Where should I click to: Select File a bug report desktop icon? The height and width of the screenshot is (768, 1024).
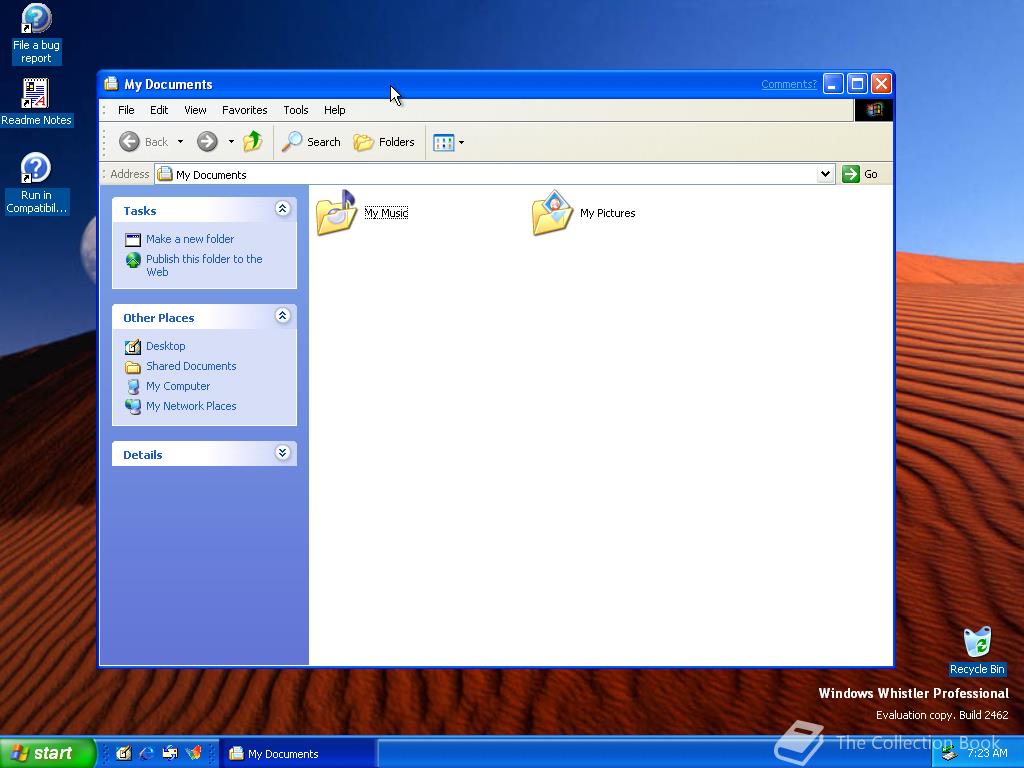coord(36,33)
